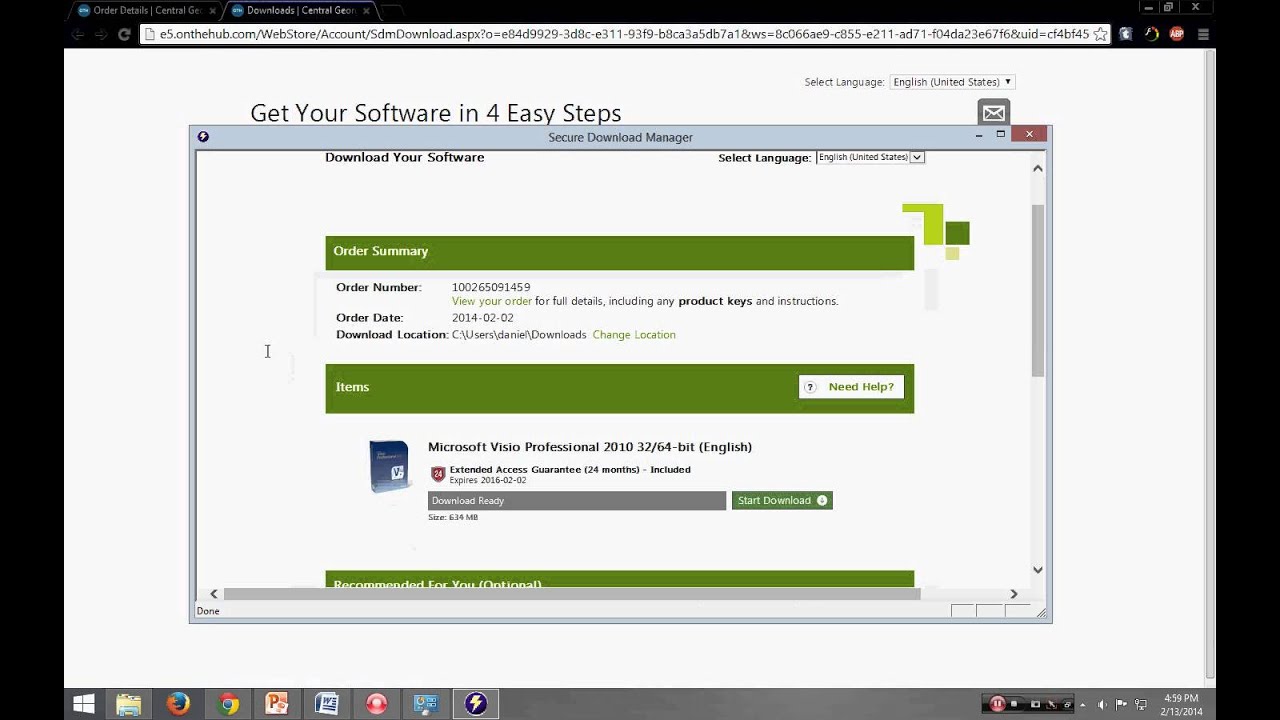
Task: Click the browser back arrow
Action: coord(77,34)
